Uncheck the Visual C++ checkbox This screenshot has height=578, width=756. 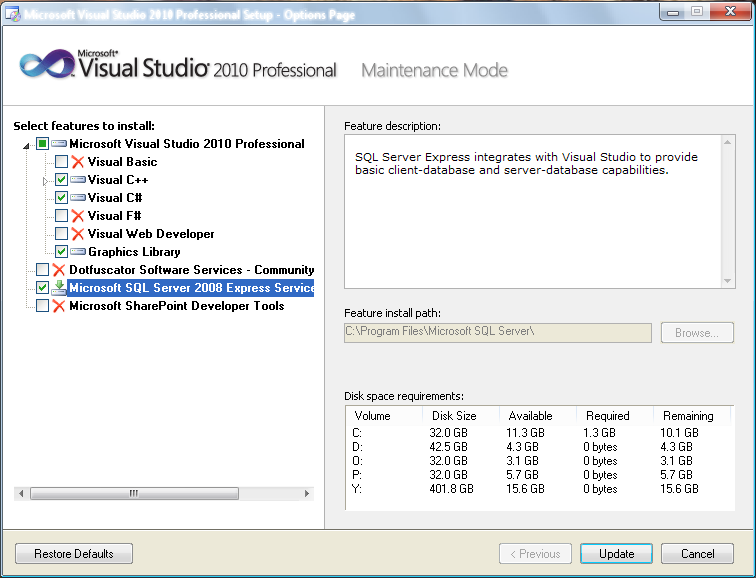pyautogui.click(x=61, y=180)
